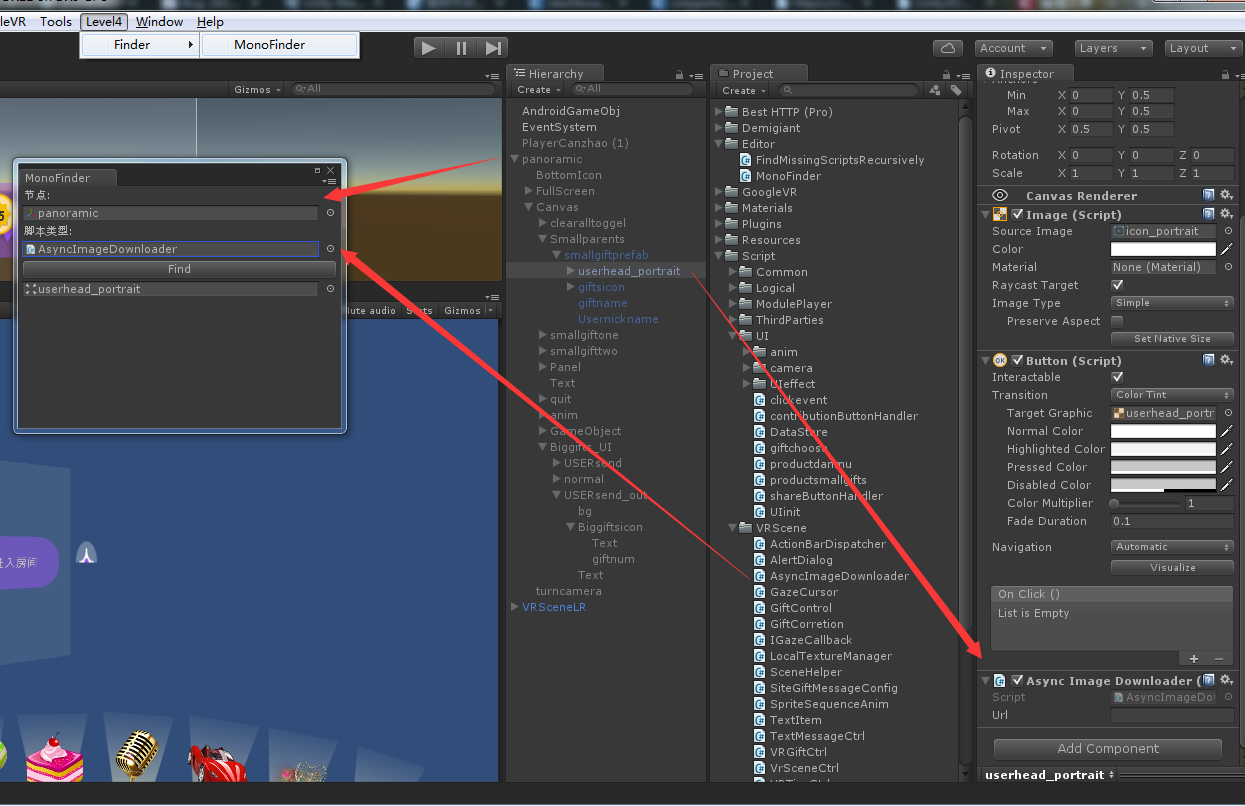Click the Set Native Size button
This screenshot has width=1245, height=806.
[1172, 339]
